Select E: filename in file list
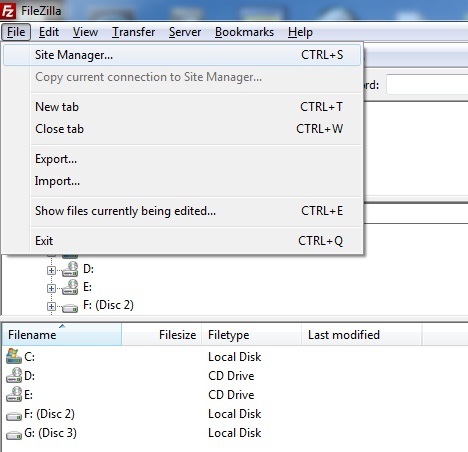This screenshot has width=468, height=452. point(29,395)
